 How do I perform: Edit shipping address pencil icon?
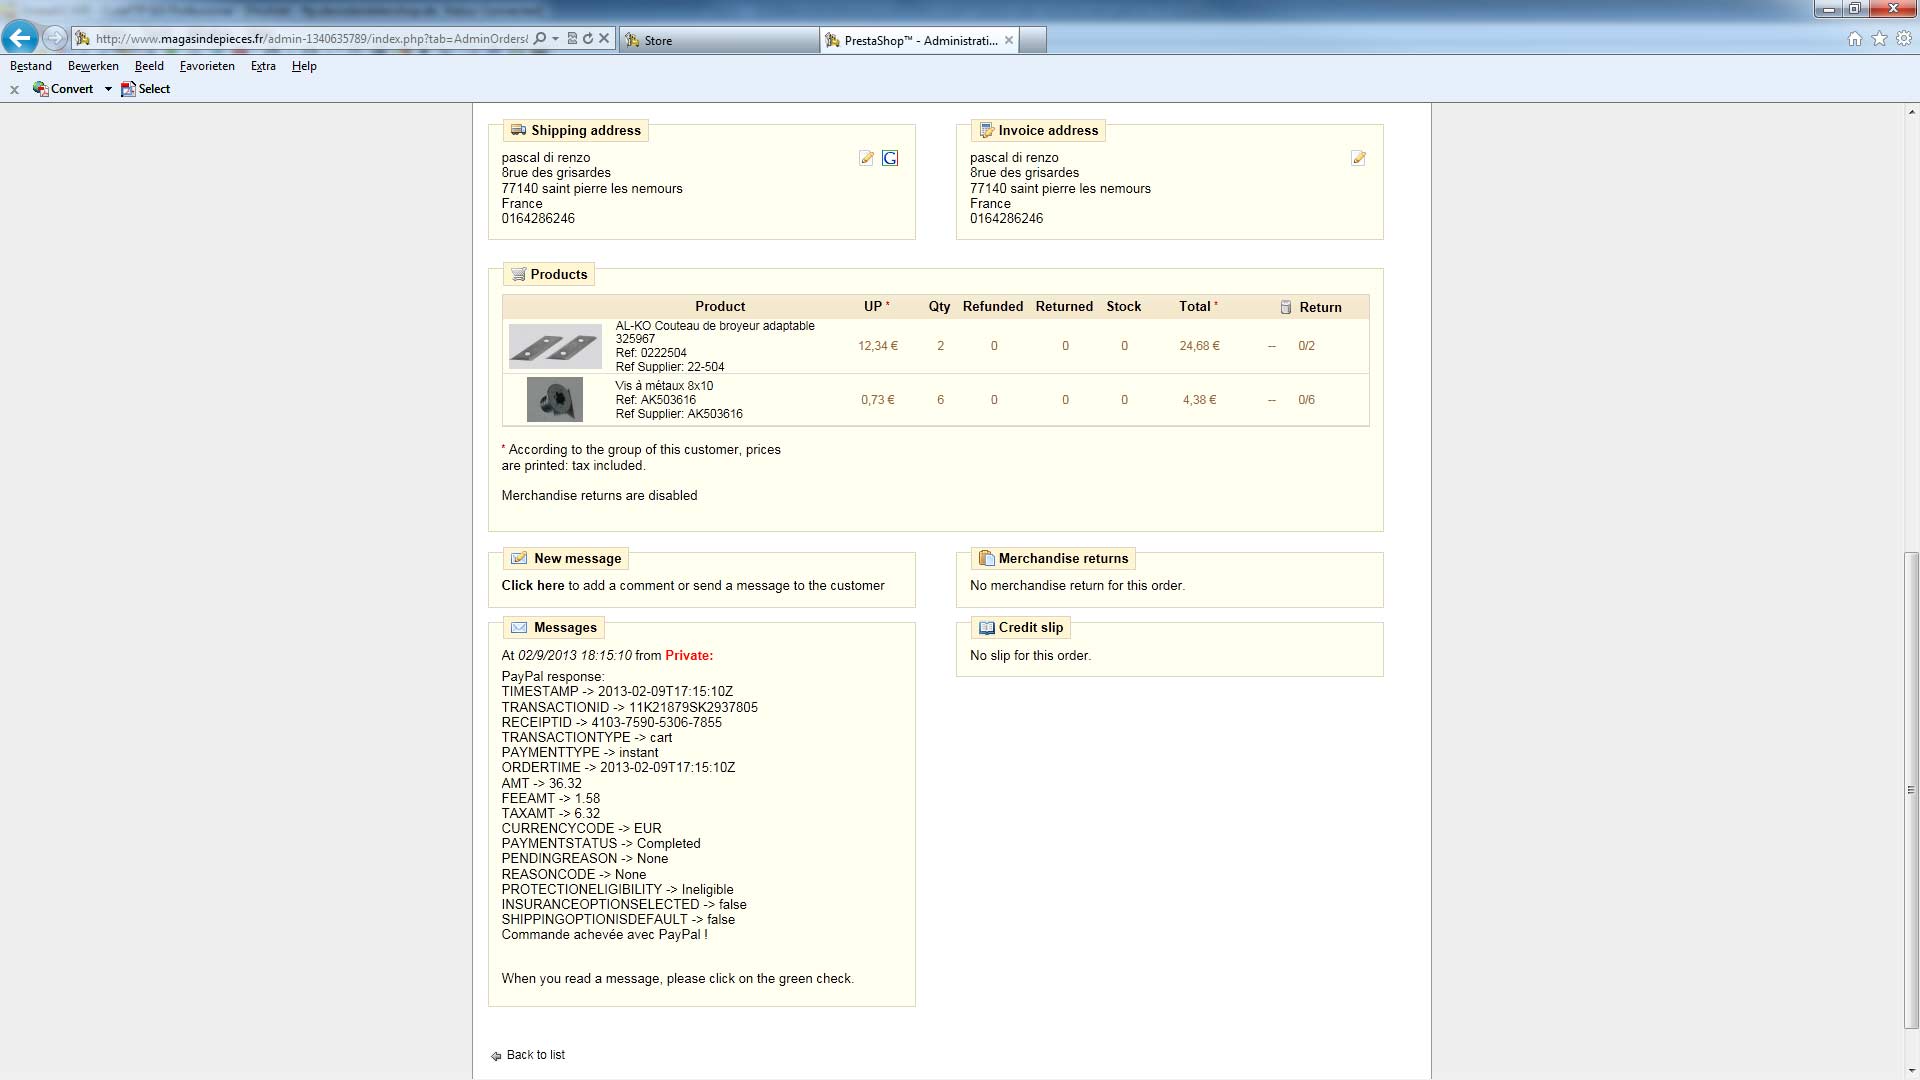pyautogui.click(x=866, y=158)
